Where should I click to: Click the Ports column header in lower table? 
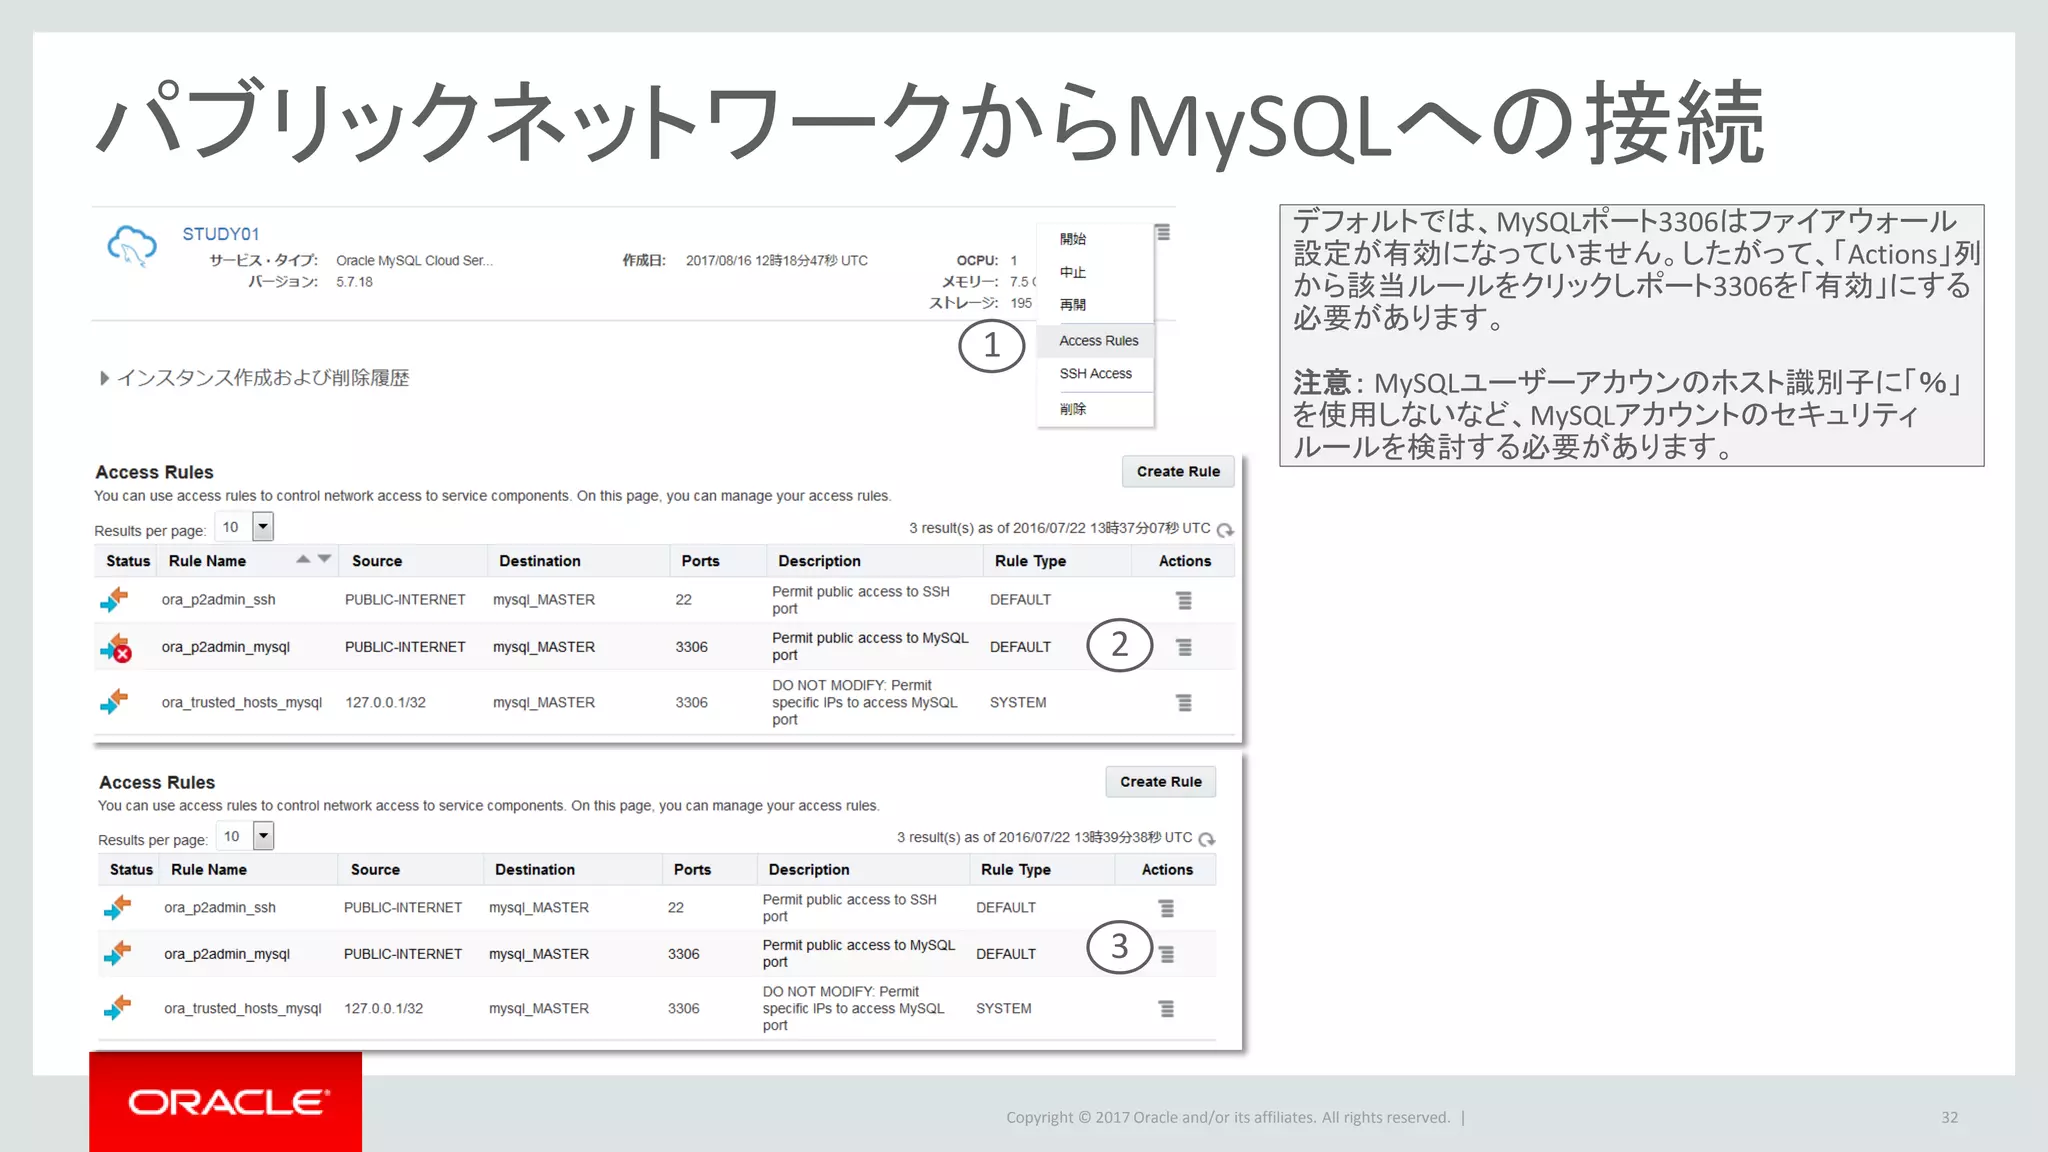(692, 870)
